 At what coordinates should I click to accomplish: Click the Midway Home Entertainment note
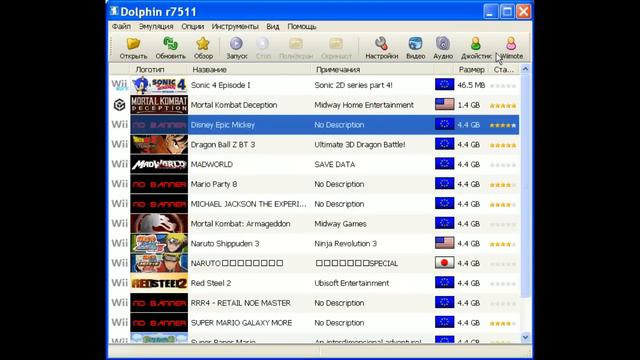coord(364,105)
